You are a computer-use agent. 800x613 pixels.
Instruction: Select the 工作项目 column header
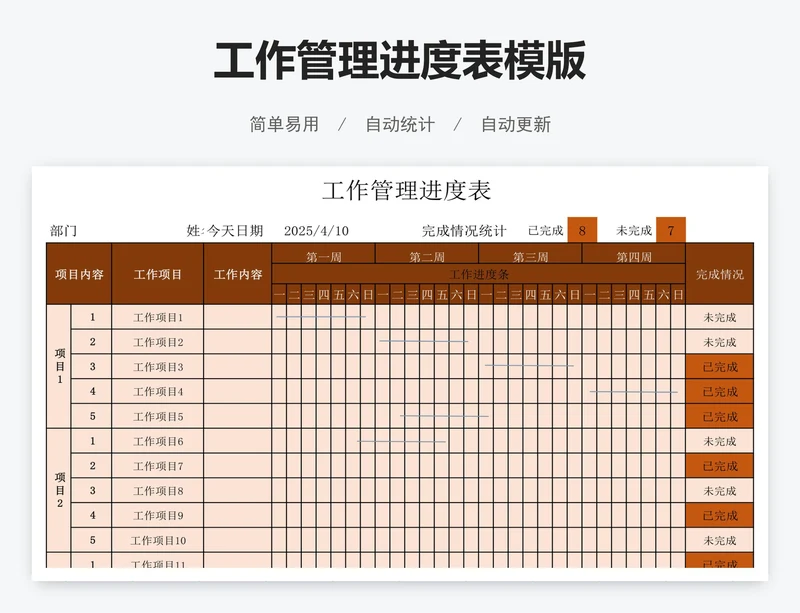(x=158, y=274)
